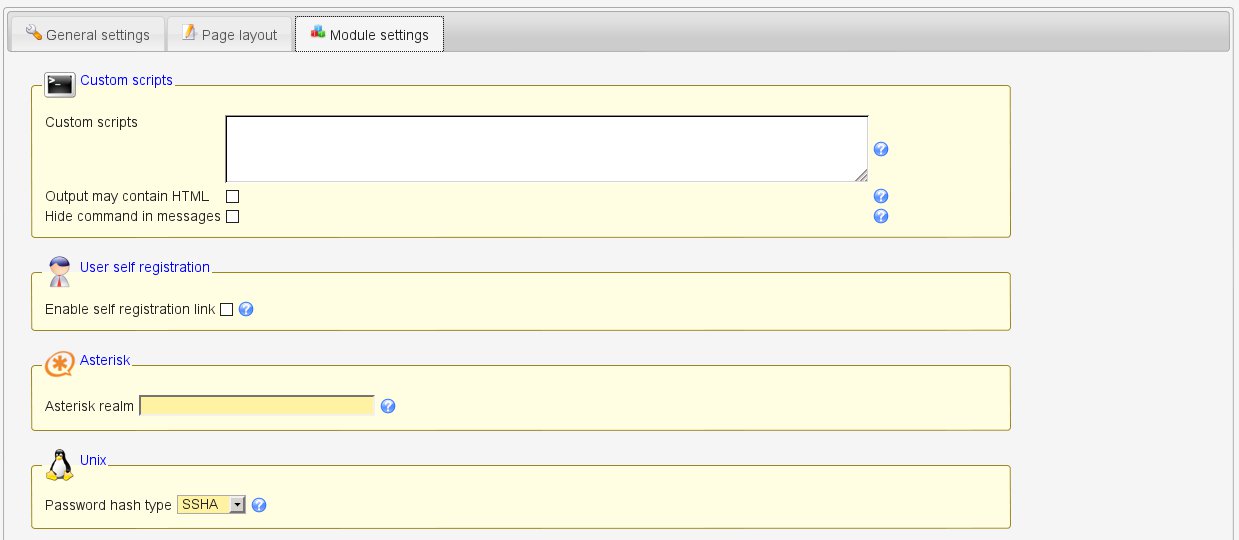Tick the Hide command in messages checkbox
This screenshot has height=540, width=1239.
click(232, 216)
